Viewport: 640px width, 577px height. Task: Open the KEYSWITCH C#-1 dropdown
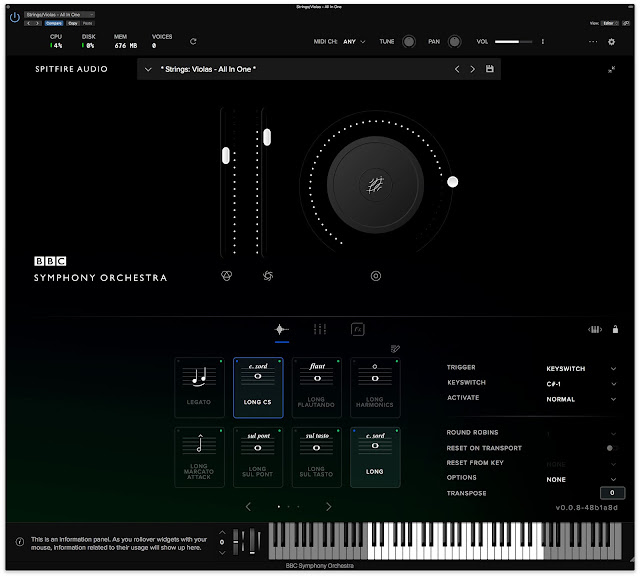[581, 384]
